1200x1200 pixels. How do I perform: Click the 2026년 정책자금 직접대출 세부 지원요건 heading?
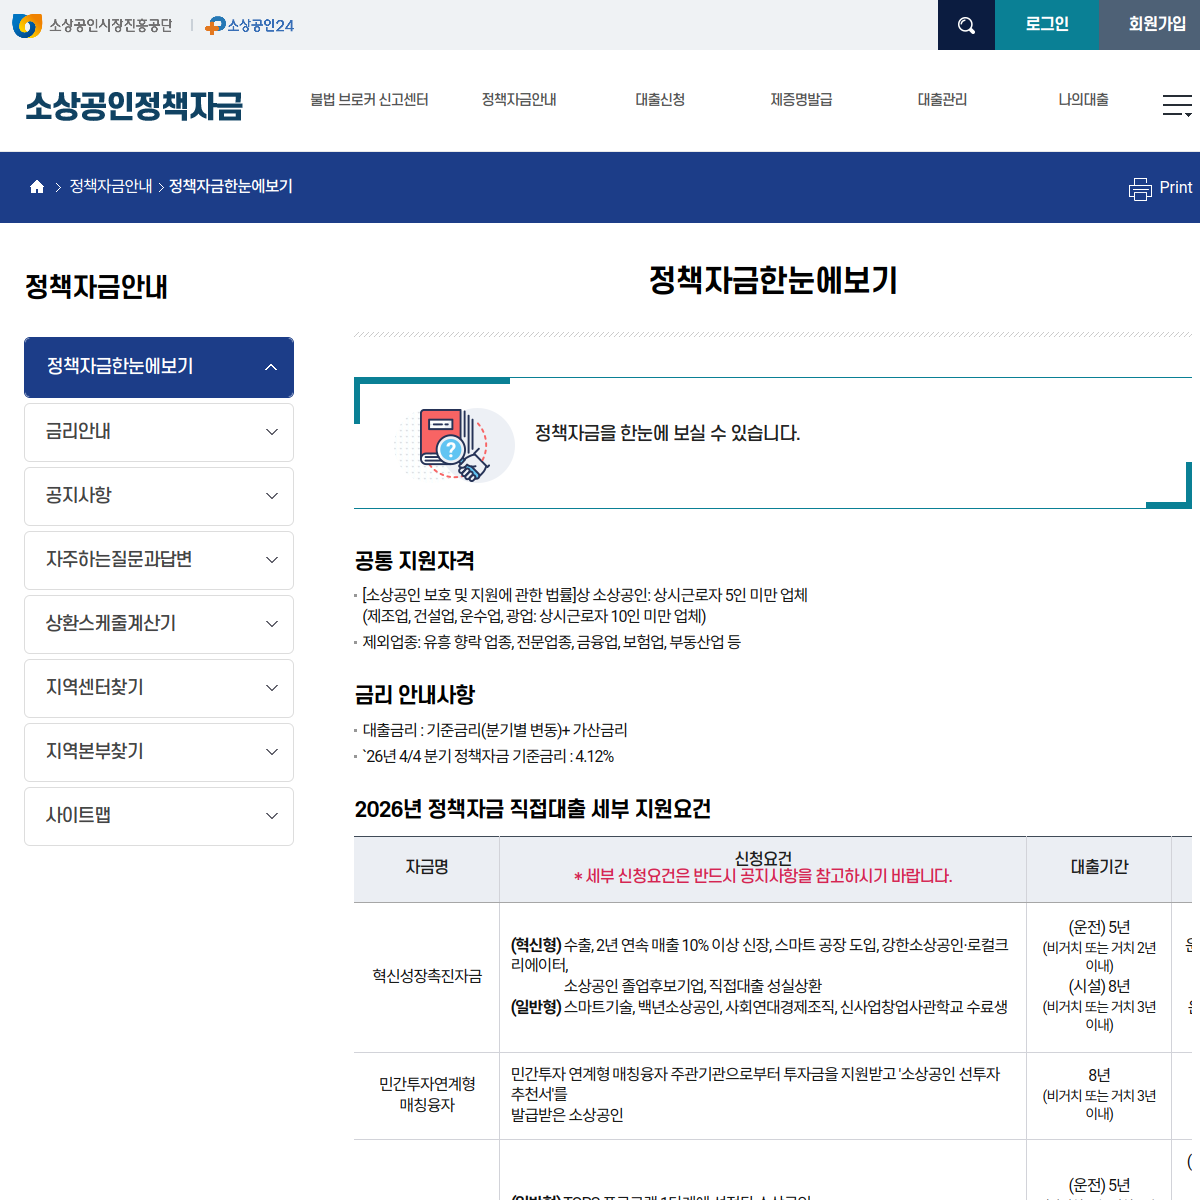click(x=532, y=809)
